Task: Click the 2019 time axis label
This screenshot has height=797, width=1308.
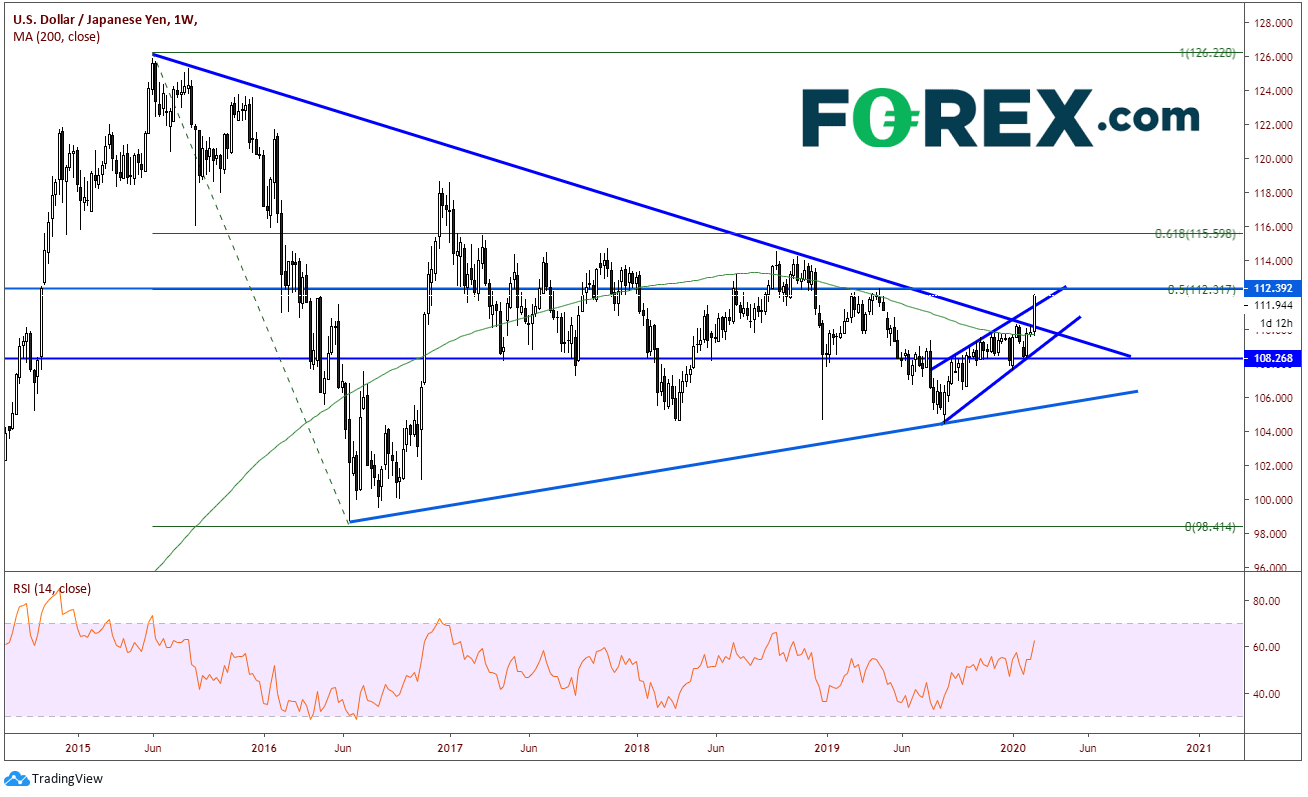Action: (826, 747)
